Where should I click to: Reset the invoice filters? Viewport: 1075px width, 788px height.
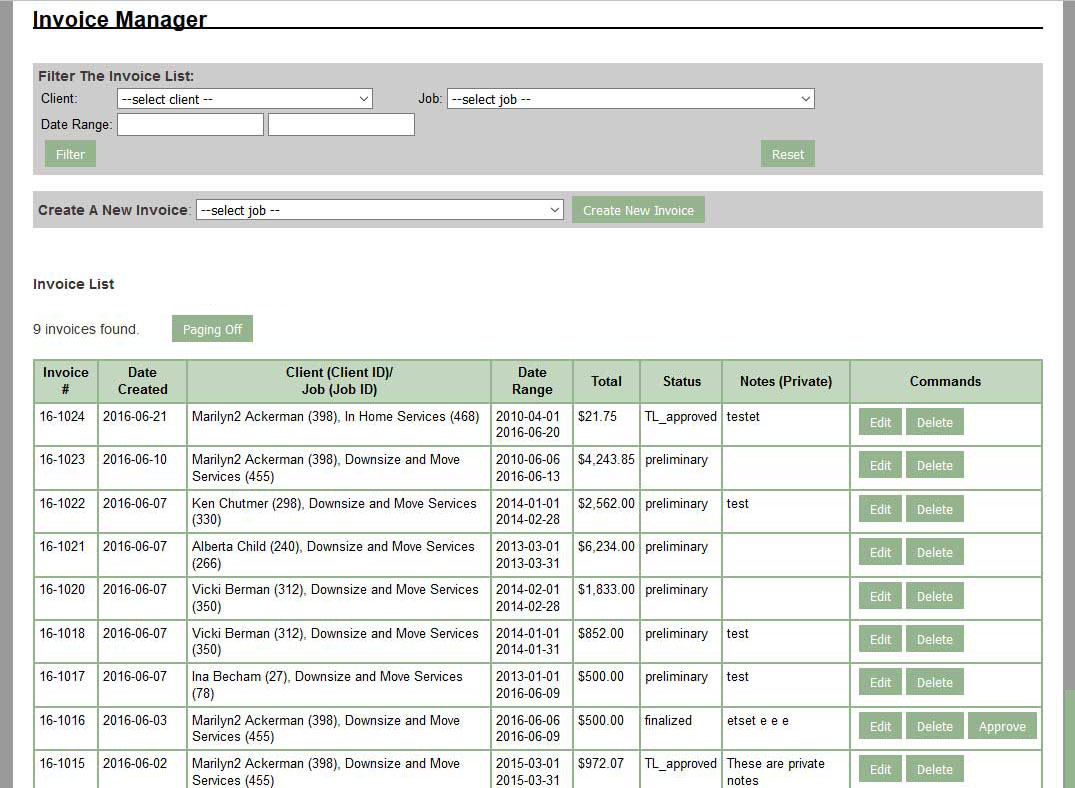click(x=788, y=154)
